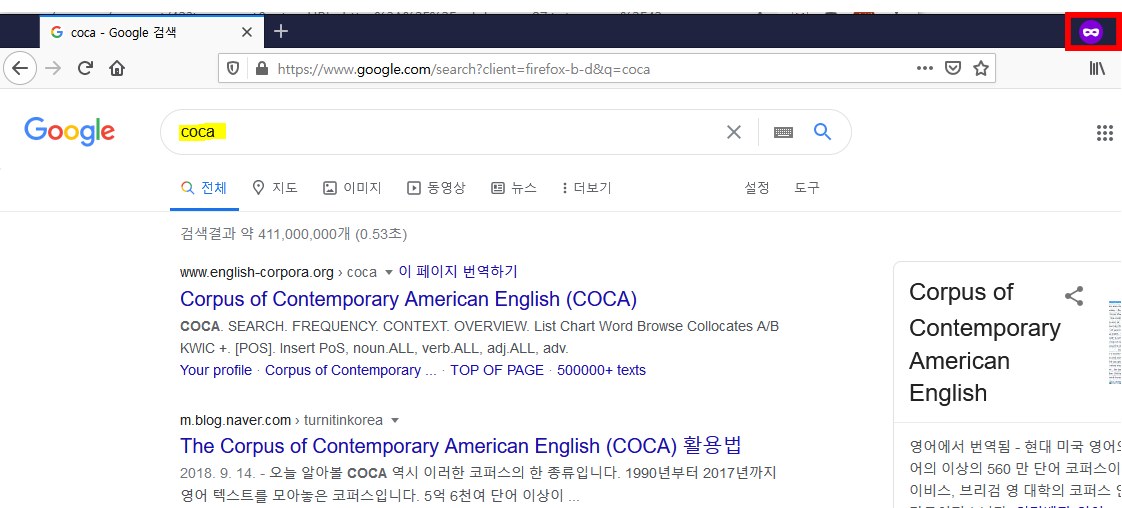
Task: Open the COCA 활용법 Naver blog result
Action: coord(461,445)
